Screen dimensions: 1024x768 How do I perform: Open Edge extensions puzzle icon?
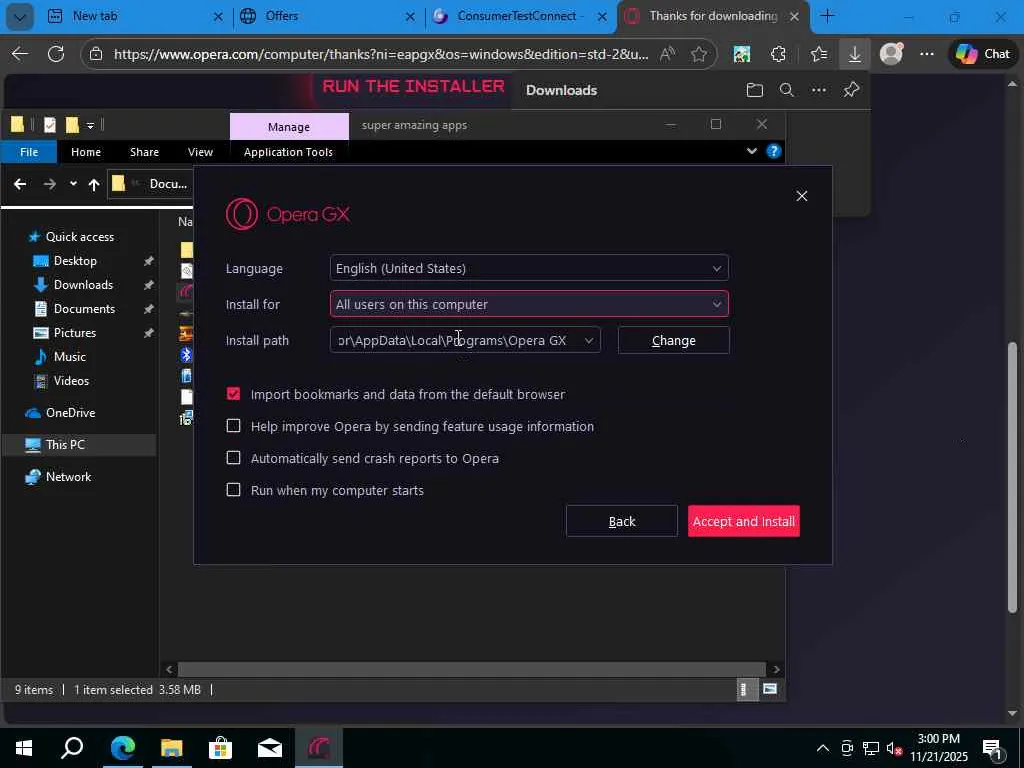pos(778,54)
